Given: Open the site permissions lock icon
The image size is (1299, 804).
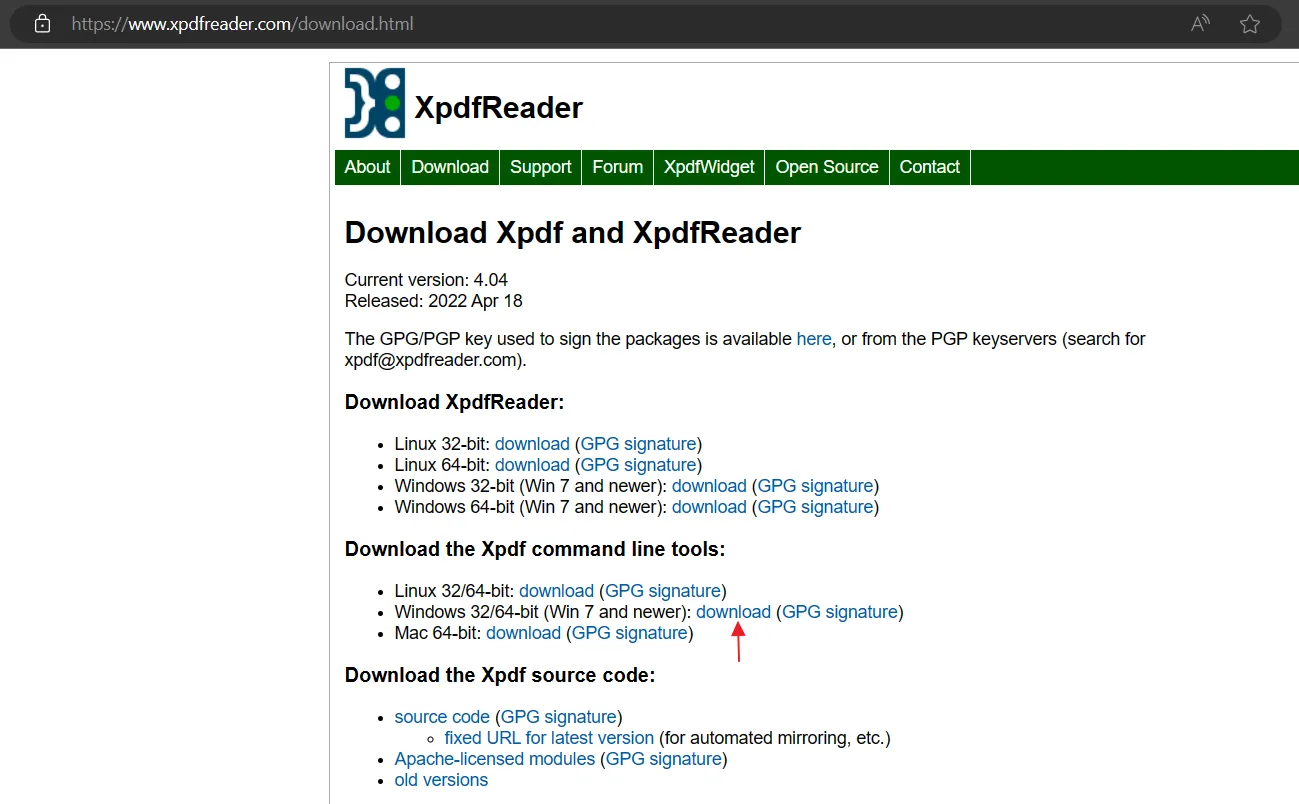Looking at the screenshot, I should (x=41, y=23).
